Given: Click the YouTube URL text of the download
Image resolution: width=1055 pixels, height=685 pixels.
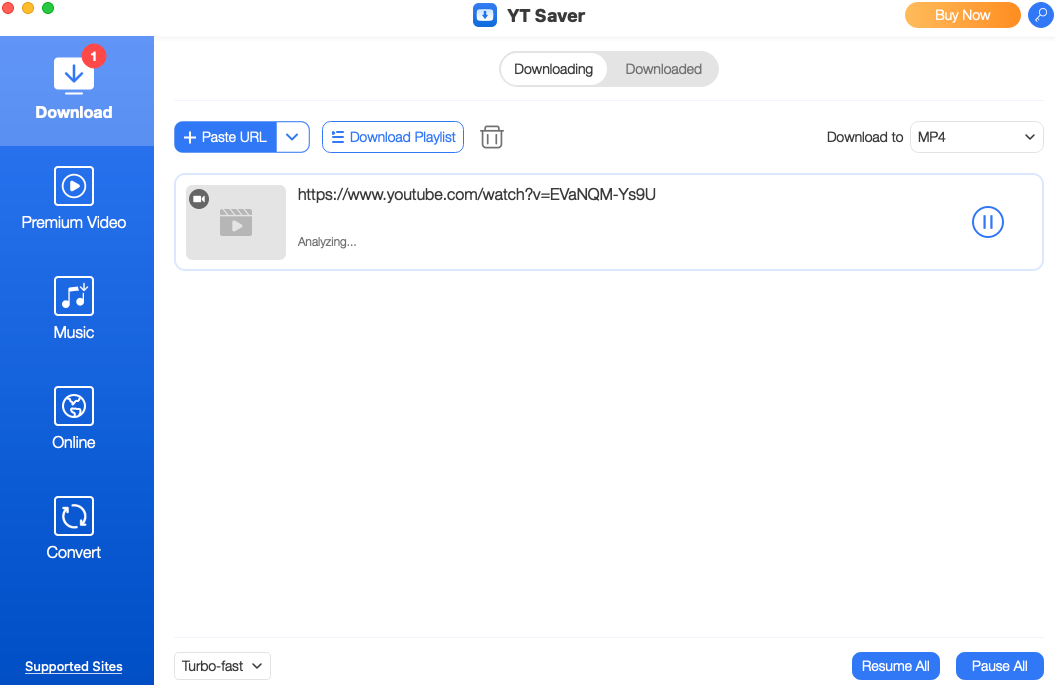Looking at the screenshot, I should click(476, 194).
